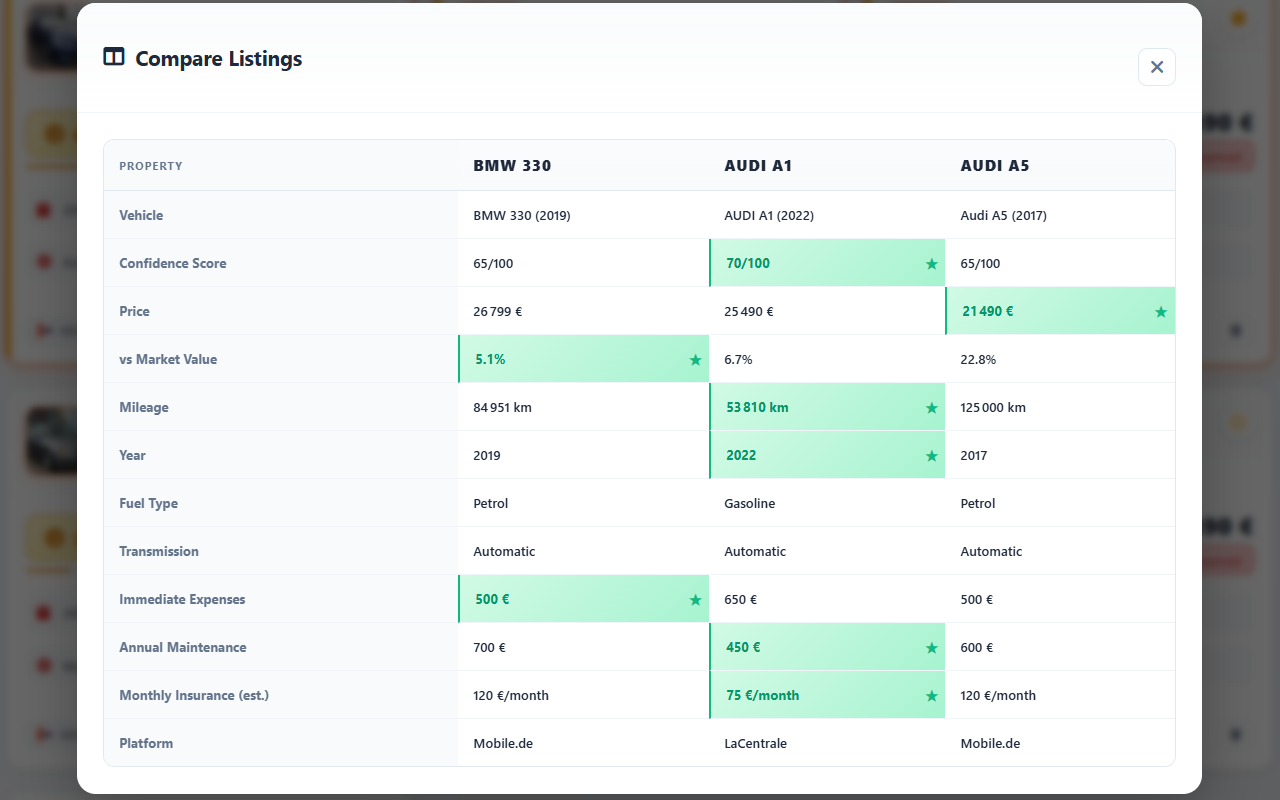This screenshot has width=1280, height=800.
Task: Click the highlighted year 2022 value
Action: tap(741, 455)
